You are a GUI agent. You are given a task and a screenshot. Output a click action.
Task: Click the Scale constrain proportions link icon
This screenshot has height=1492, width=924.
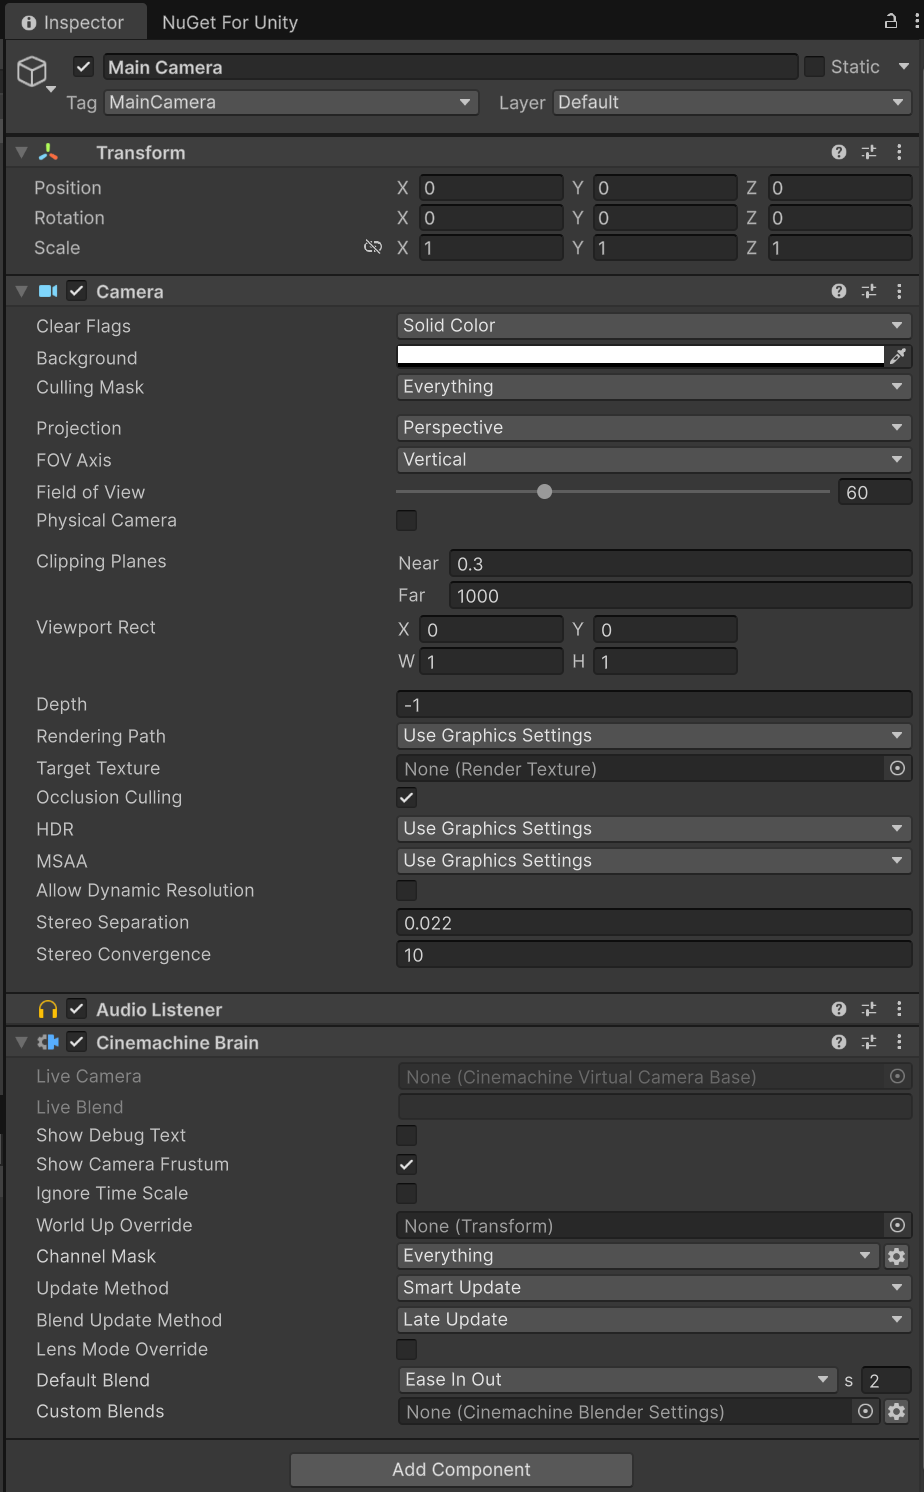point(373,247)
